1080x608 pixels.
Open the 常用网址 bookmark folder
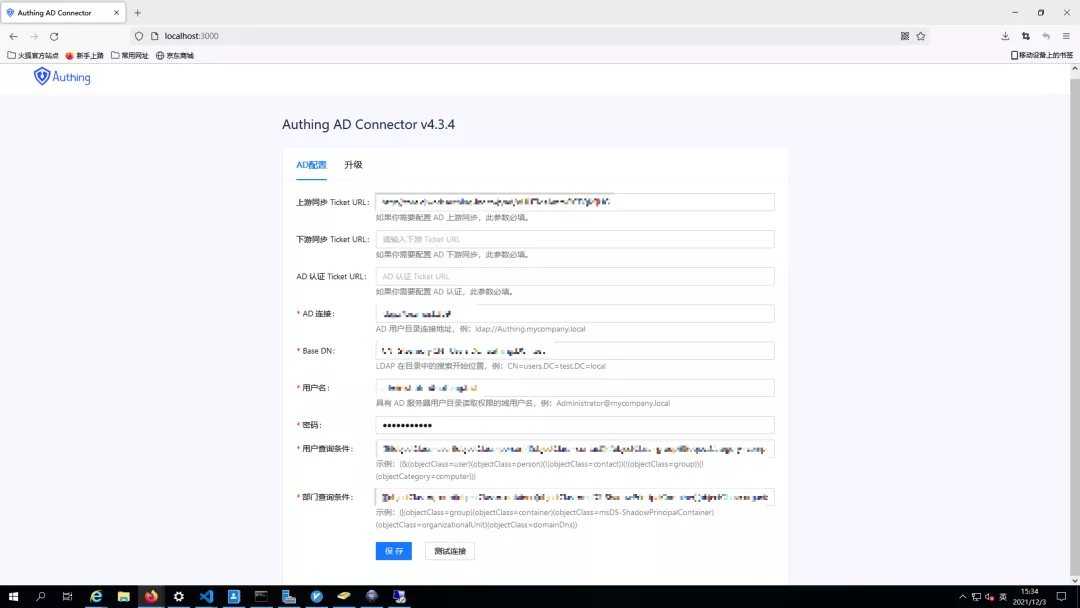[x=129, y=55]
